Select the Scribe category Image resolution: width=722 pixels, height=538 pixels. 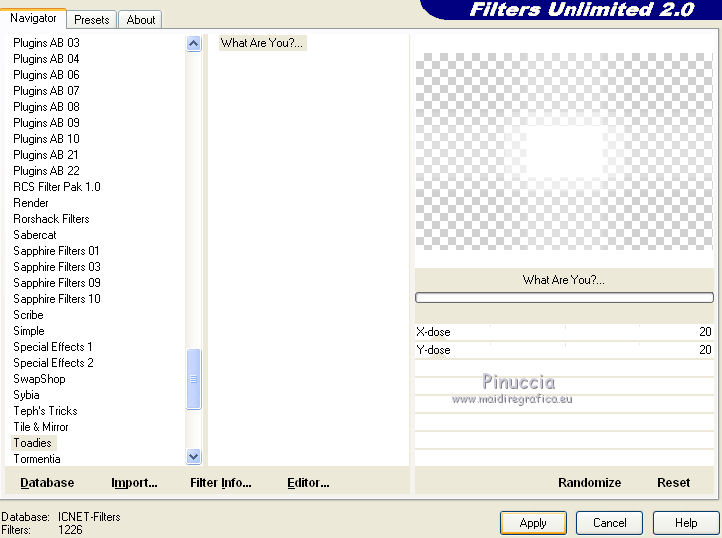(28, 315)
